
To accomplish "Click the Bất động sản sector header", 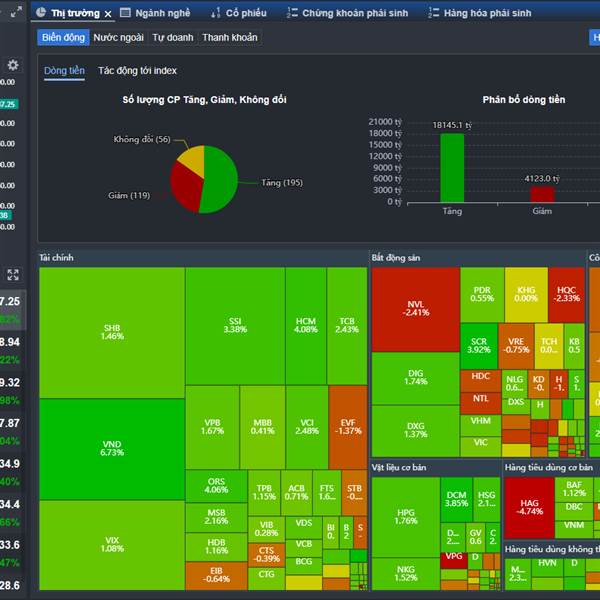I will click(x=396, y=258).
